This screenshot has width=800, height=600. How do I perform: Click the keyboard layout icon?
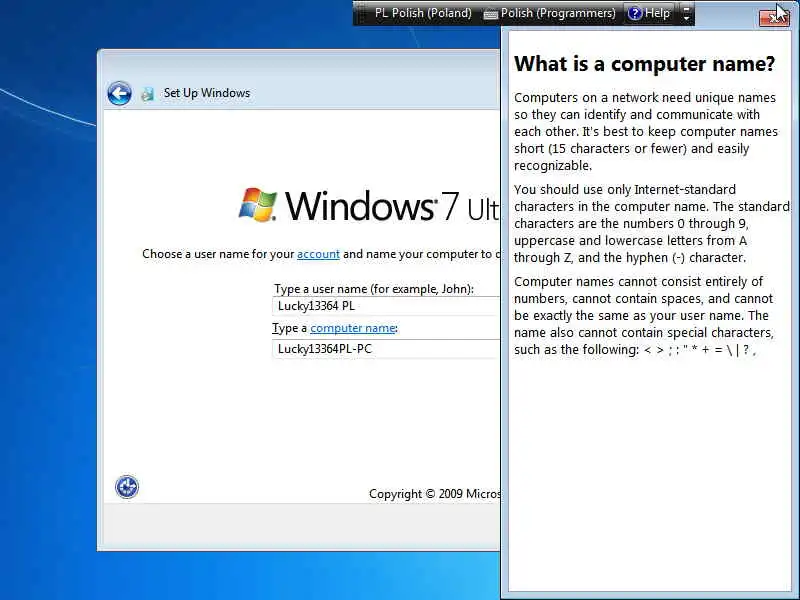pos(490,14)
